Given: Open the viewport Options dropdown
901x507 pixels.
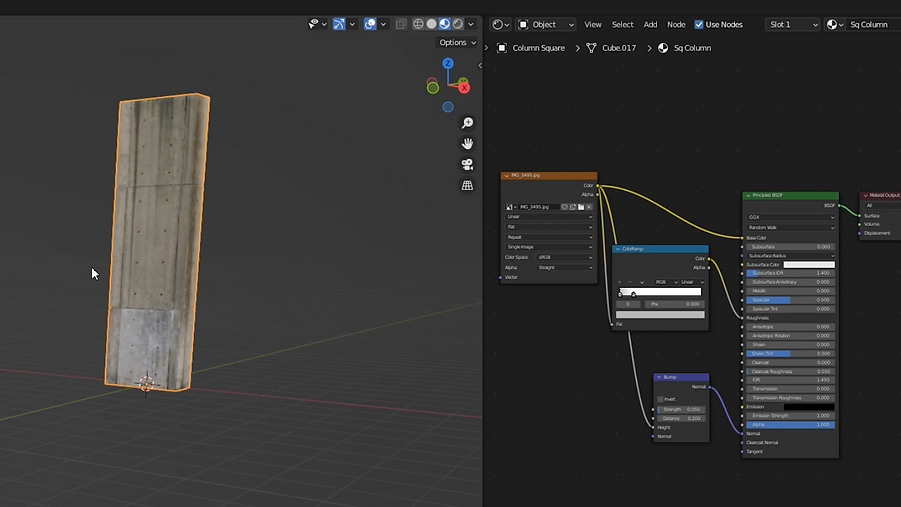Looking at the screenshot, I should (x=457, y=43).
